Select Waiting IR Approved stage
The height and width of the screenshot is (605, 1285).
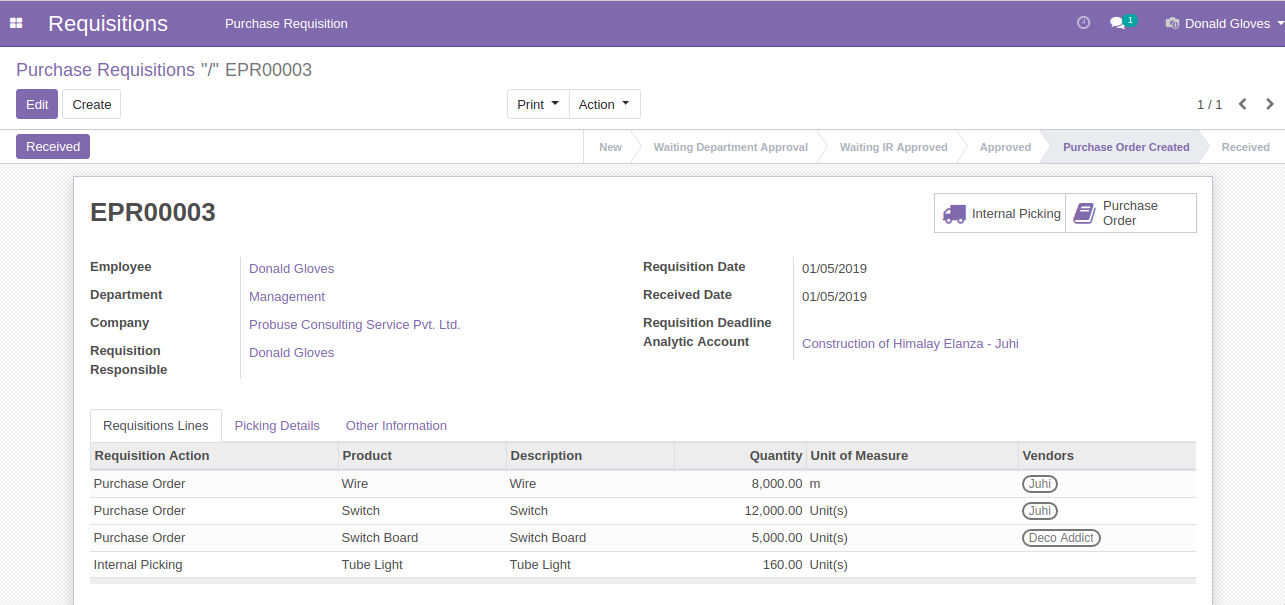pos(893,147)
